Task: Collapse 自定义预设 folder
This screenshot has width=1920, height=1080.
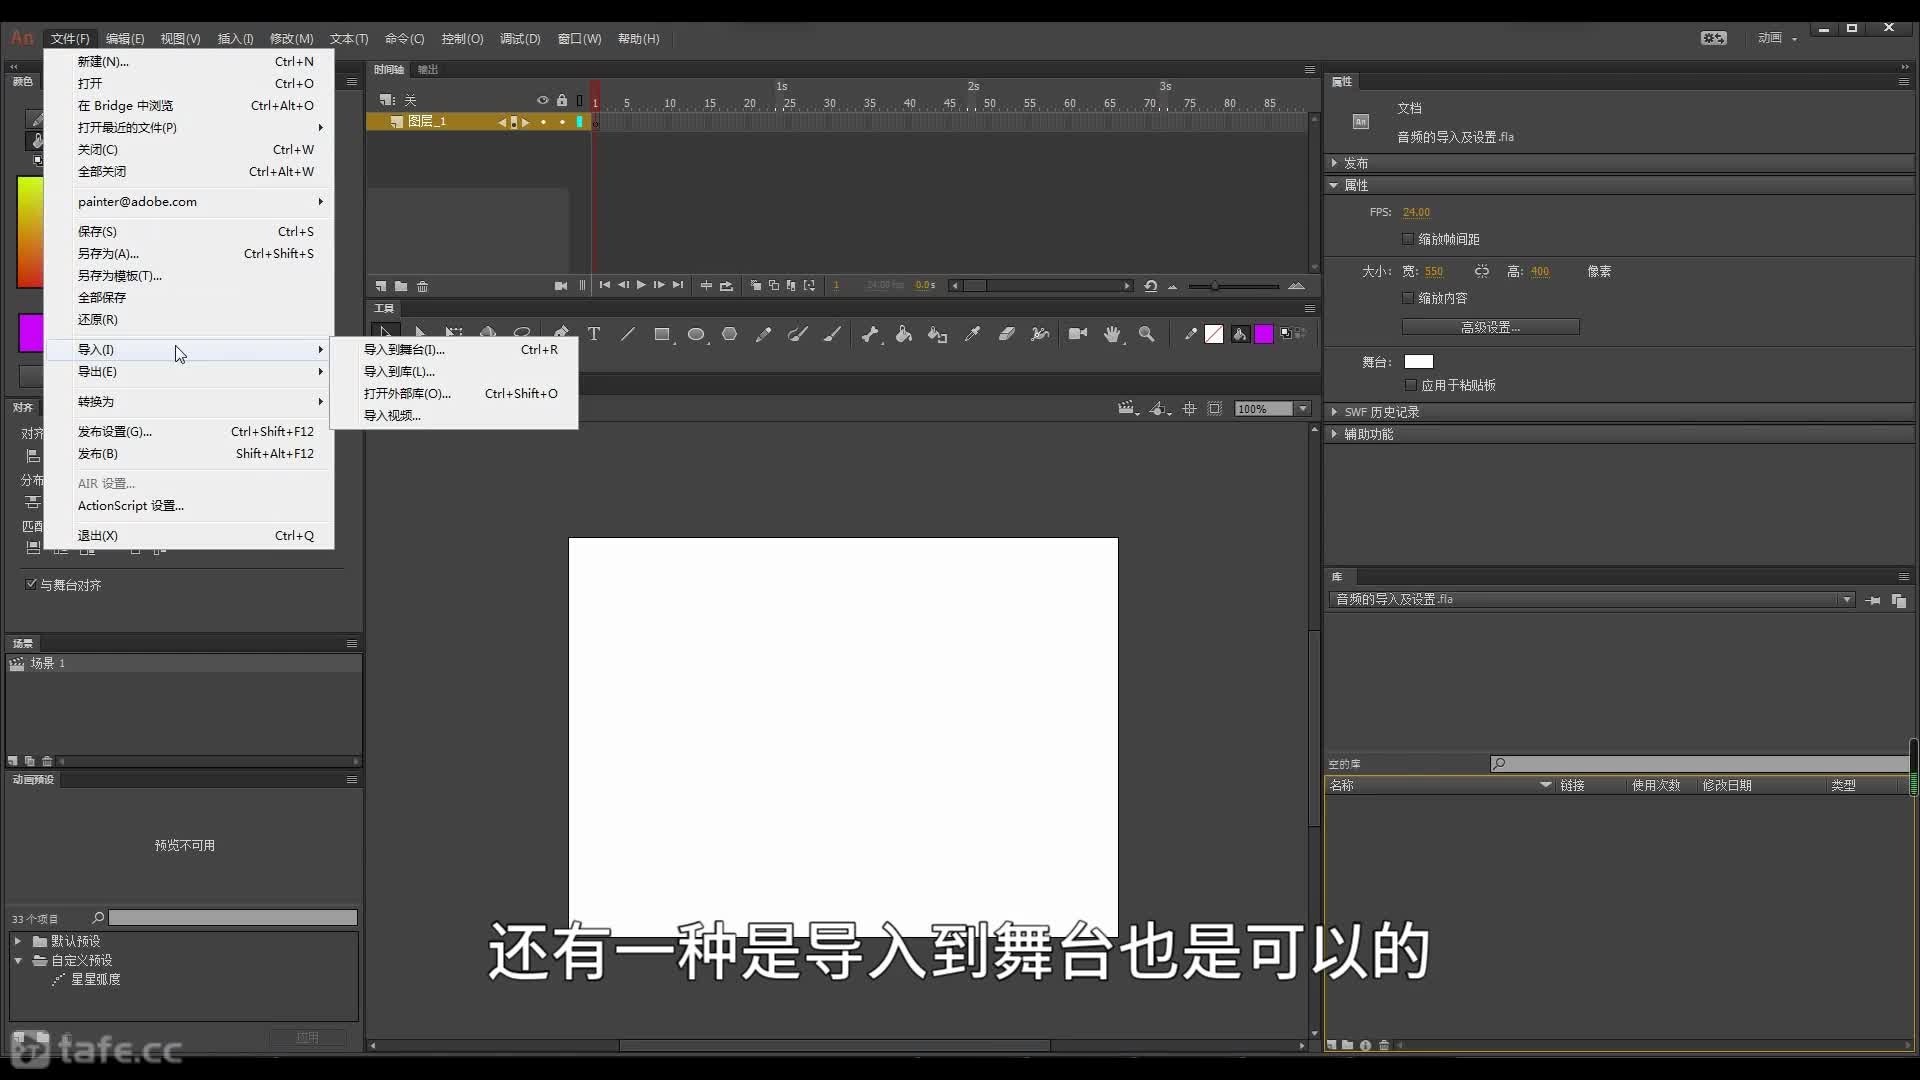Action: click(18, 960)
